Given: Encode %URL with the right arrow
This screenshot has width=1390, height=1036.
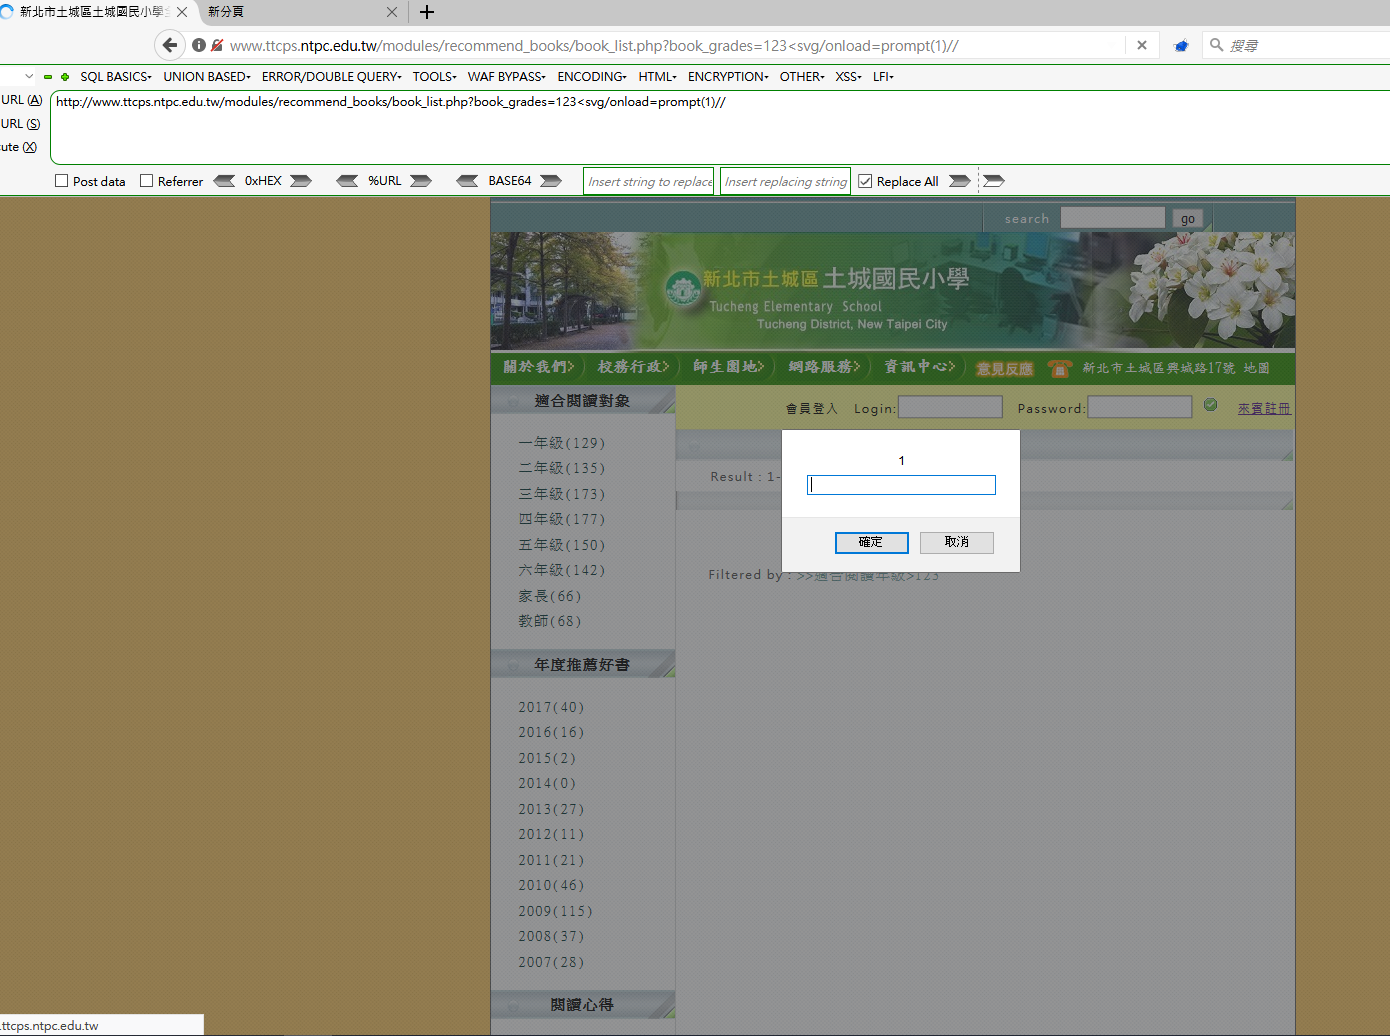Looking at the screenshot, I should [421, 181].
